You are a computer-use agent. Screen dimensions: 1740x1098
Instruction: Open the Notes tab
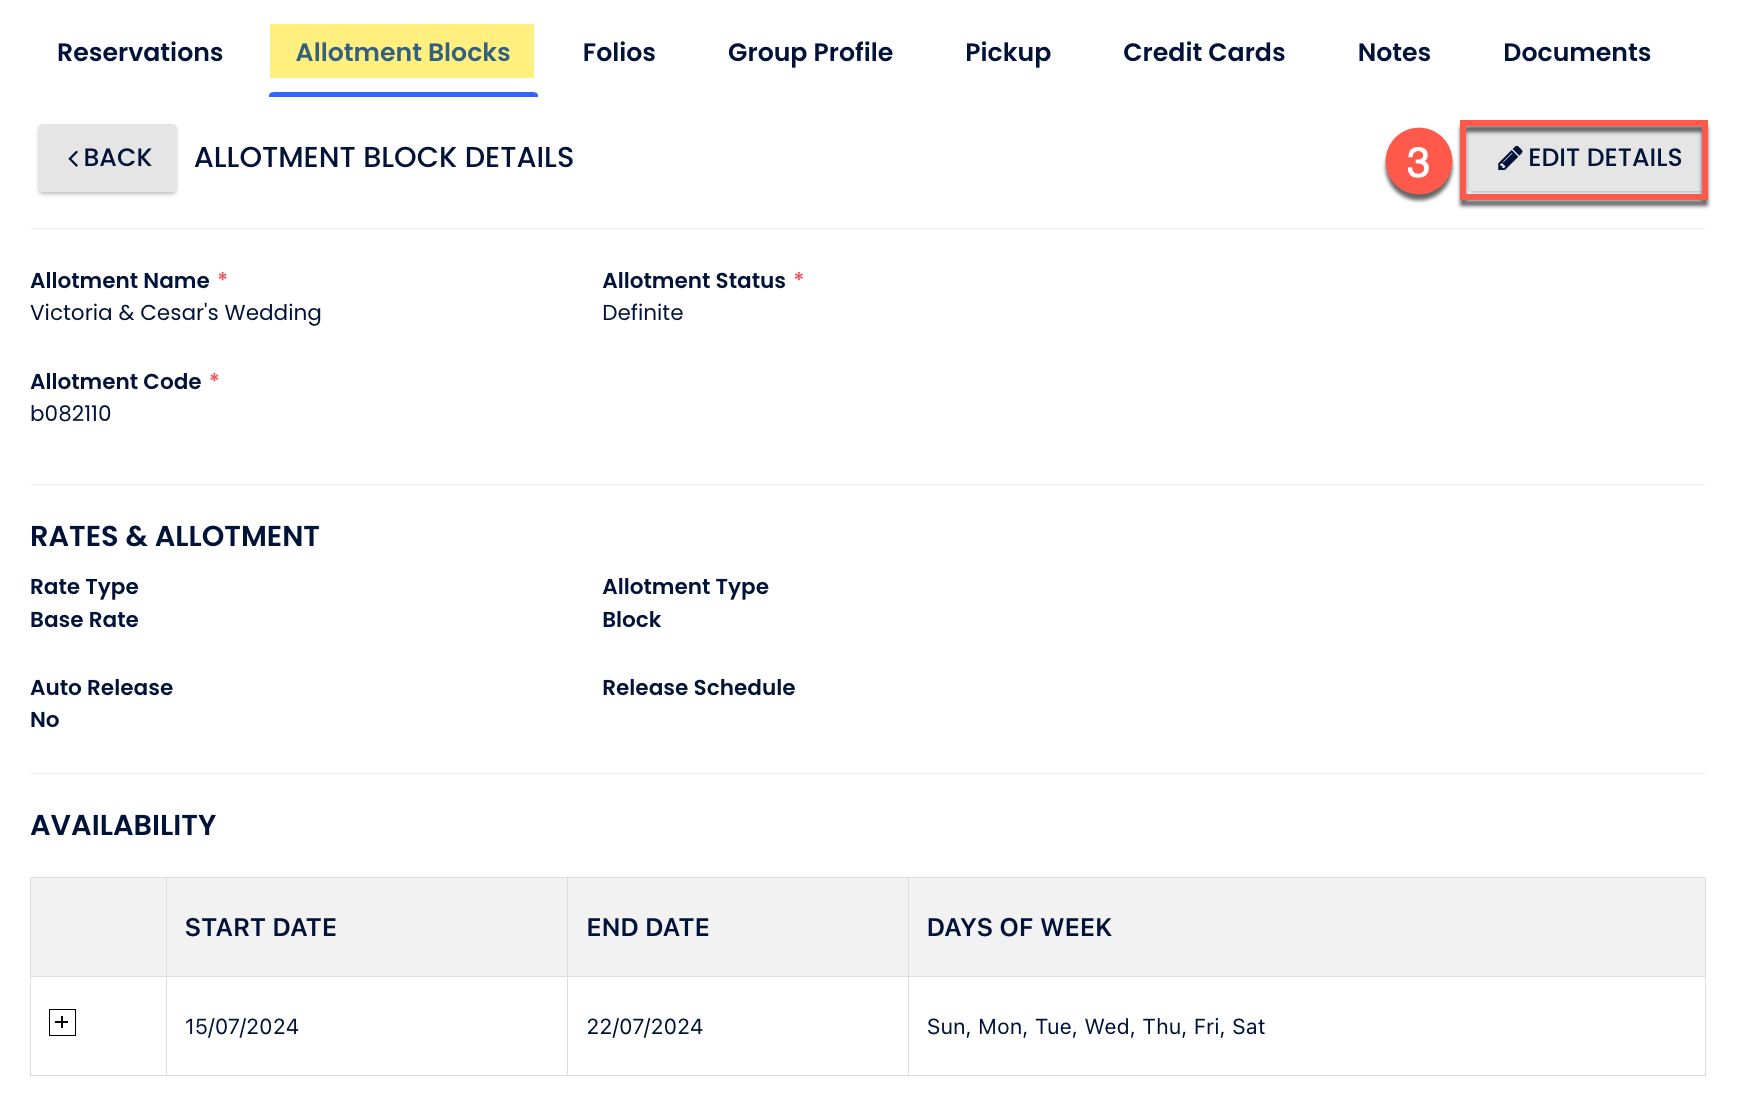1393,52
